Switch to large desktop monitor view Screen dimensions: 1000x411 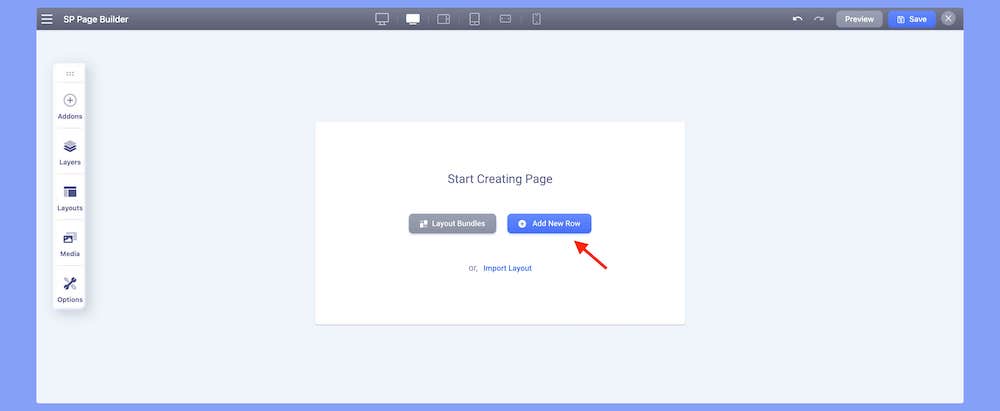tap(381, 19)
